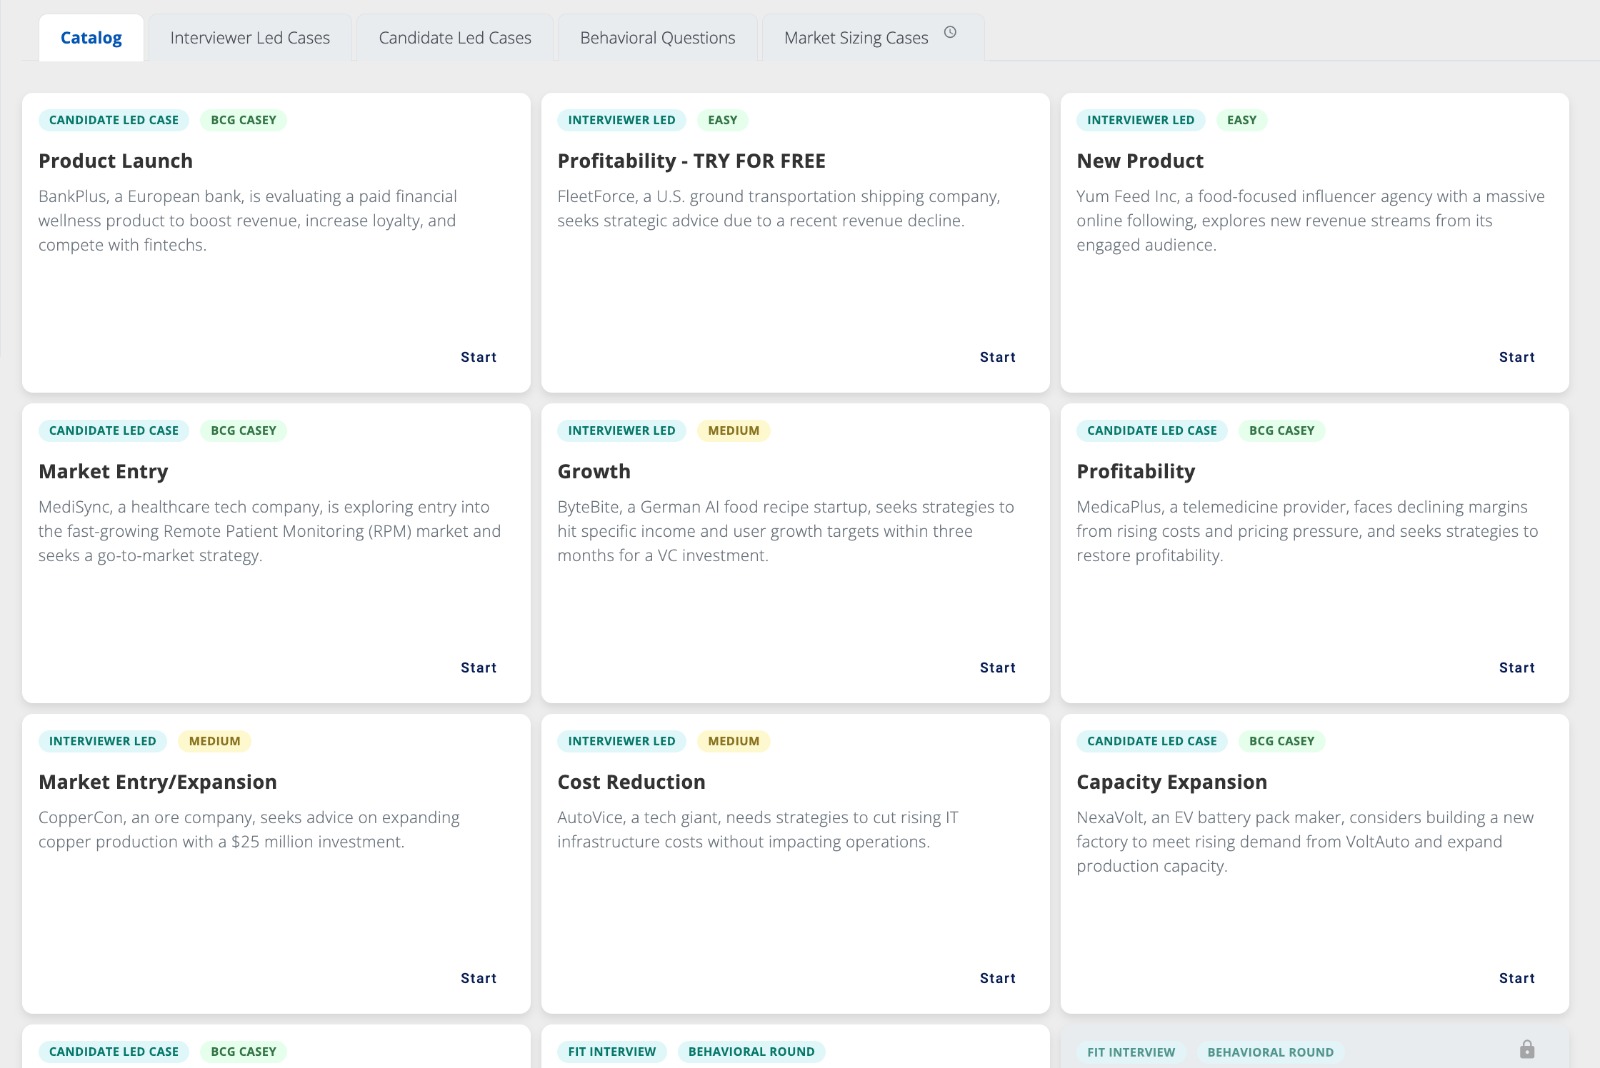1600x1068 pixels.
Task: Go to the Behavioral Questions tab
Action: point(658,38)
